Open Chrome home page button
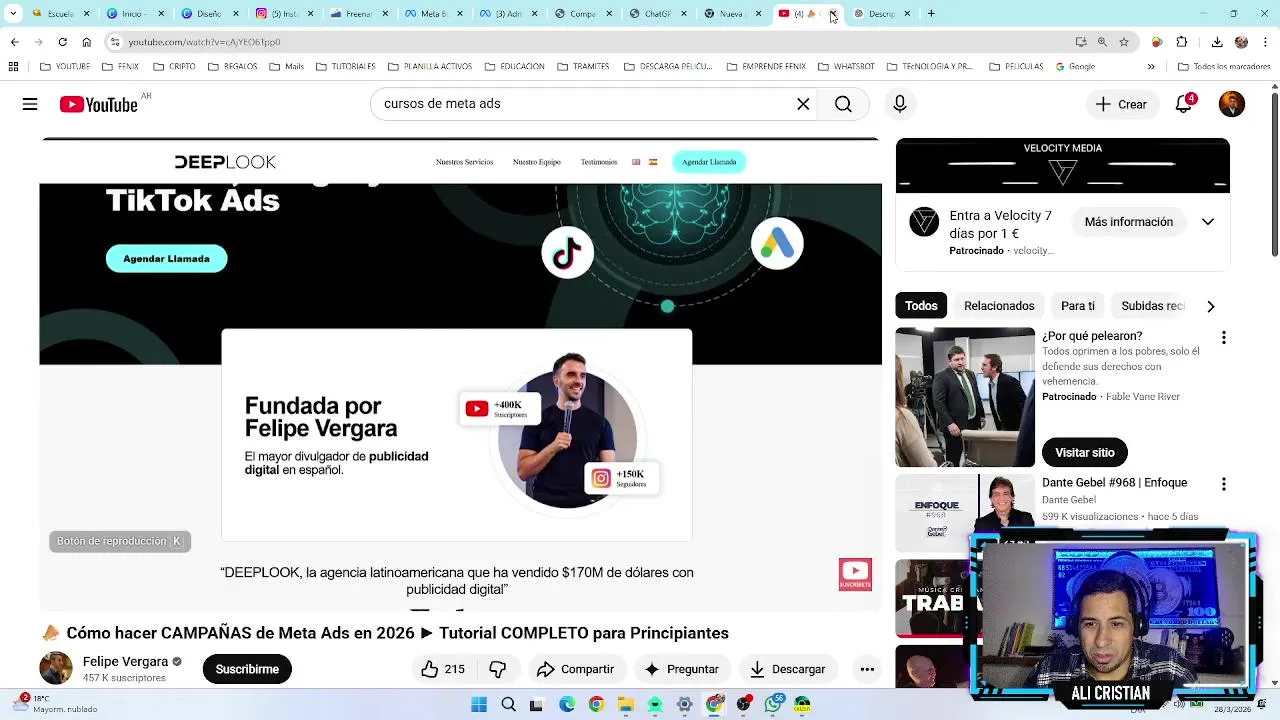 (87, 42)
